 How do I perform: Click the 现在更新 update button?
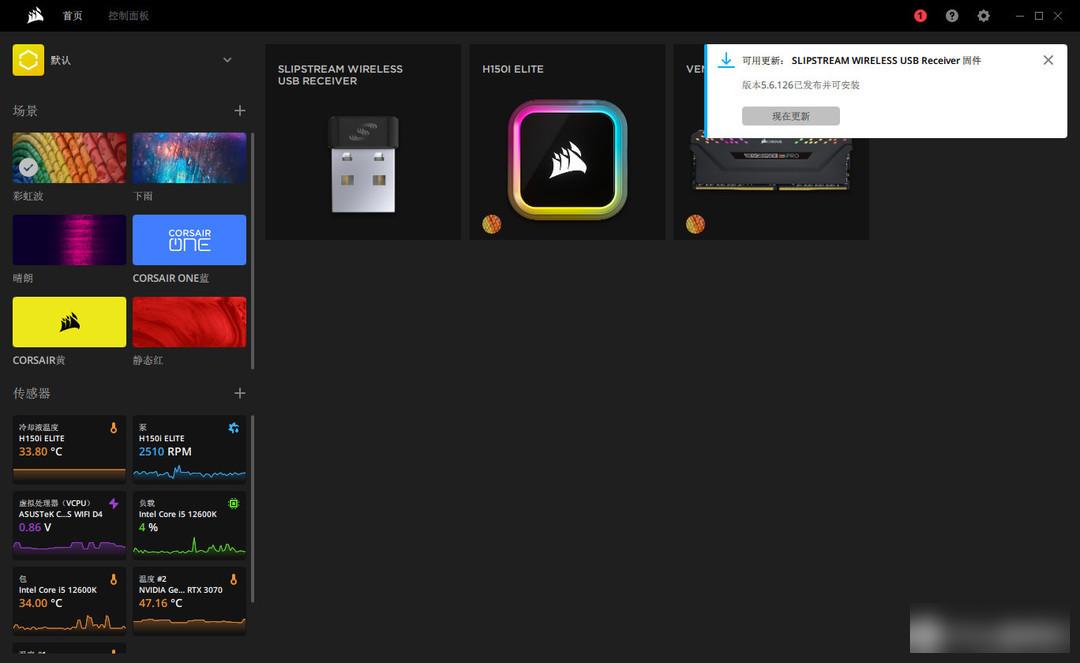coord(791,116)
